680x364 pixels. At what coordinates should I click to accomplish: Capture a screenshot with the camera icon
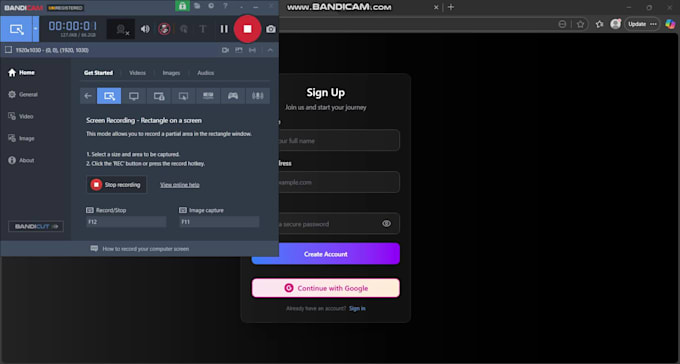pyautogui.click(x=271, y=29)
